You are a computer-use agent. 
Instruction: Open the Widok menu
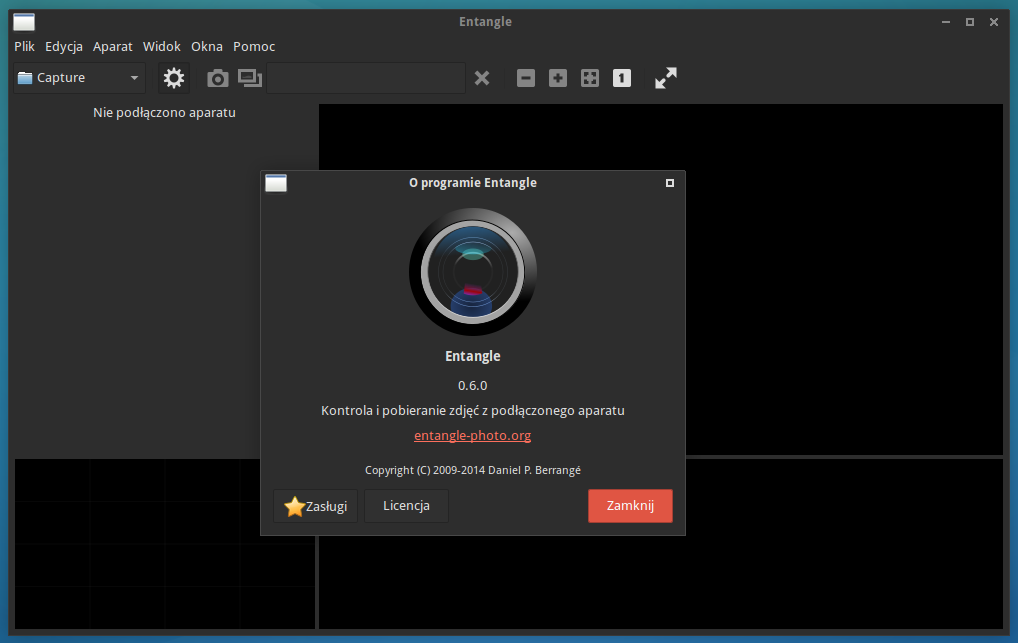click(x=162, y=46)
